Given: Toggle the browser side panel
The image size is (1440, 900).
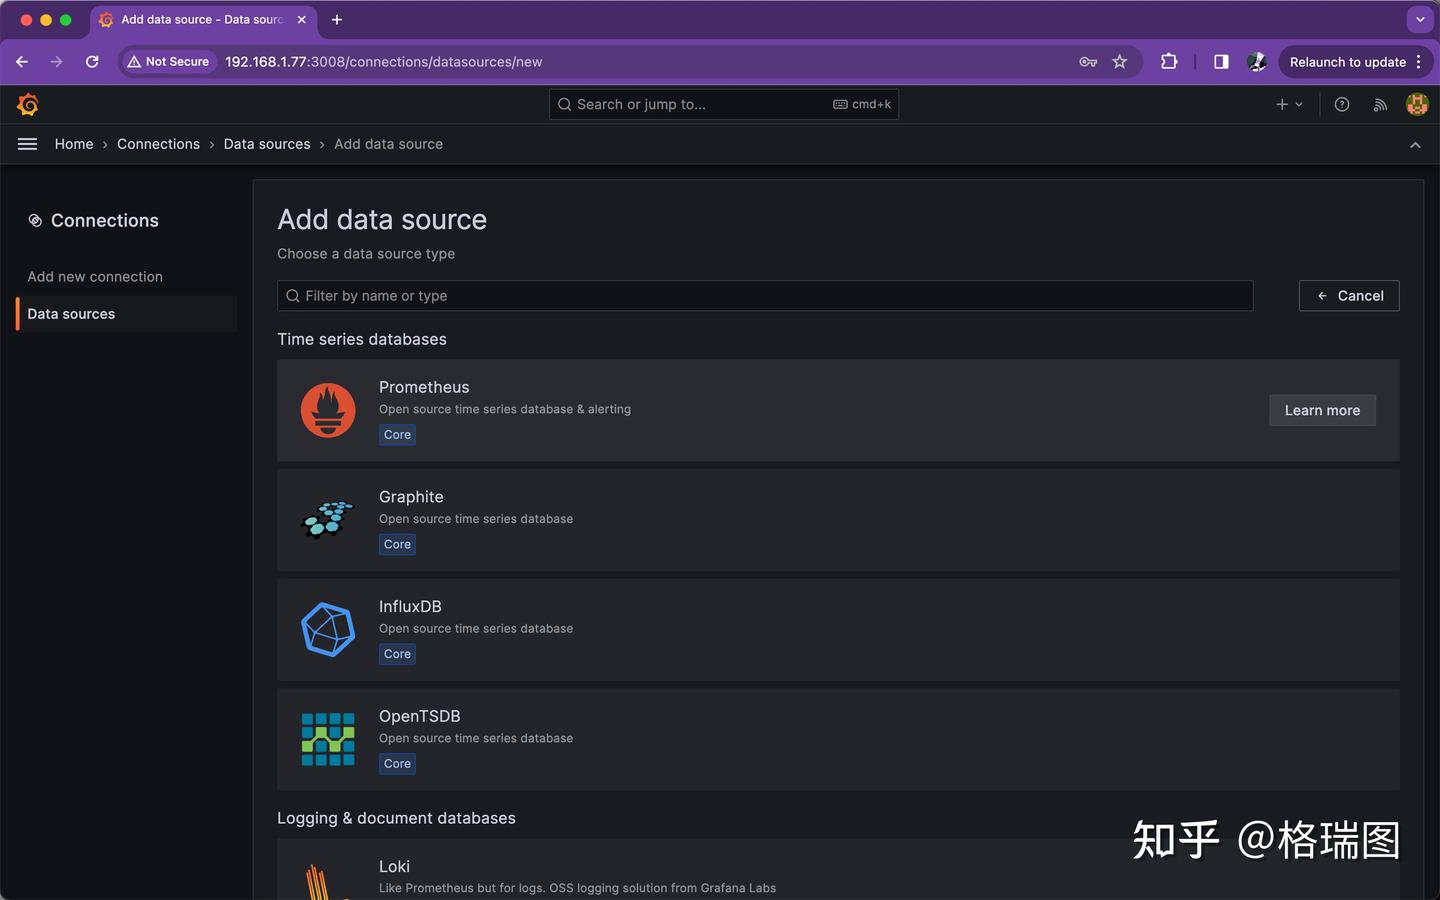Looking at the screenshot, I should click(x=1221, y=62).
